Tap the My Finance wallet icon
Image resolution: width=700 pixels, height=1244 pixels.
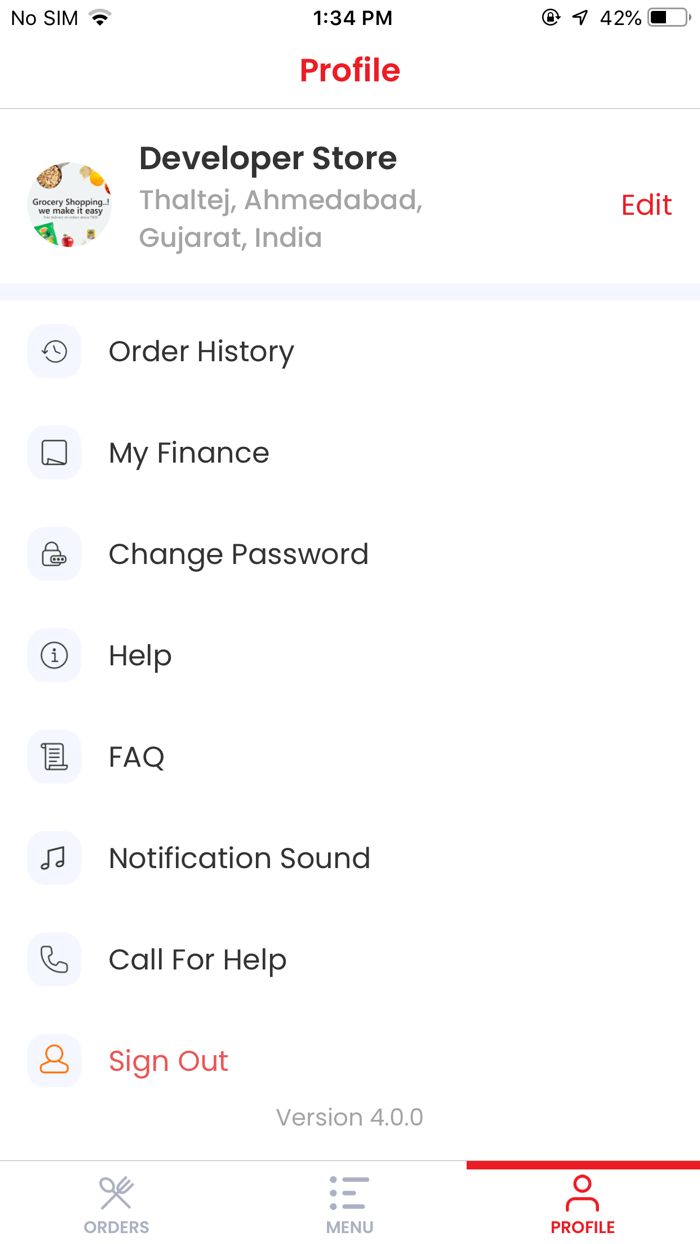coord(54,453)
